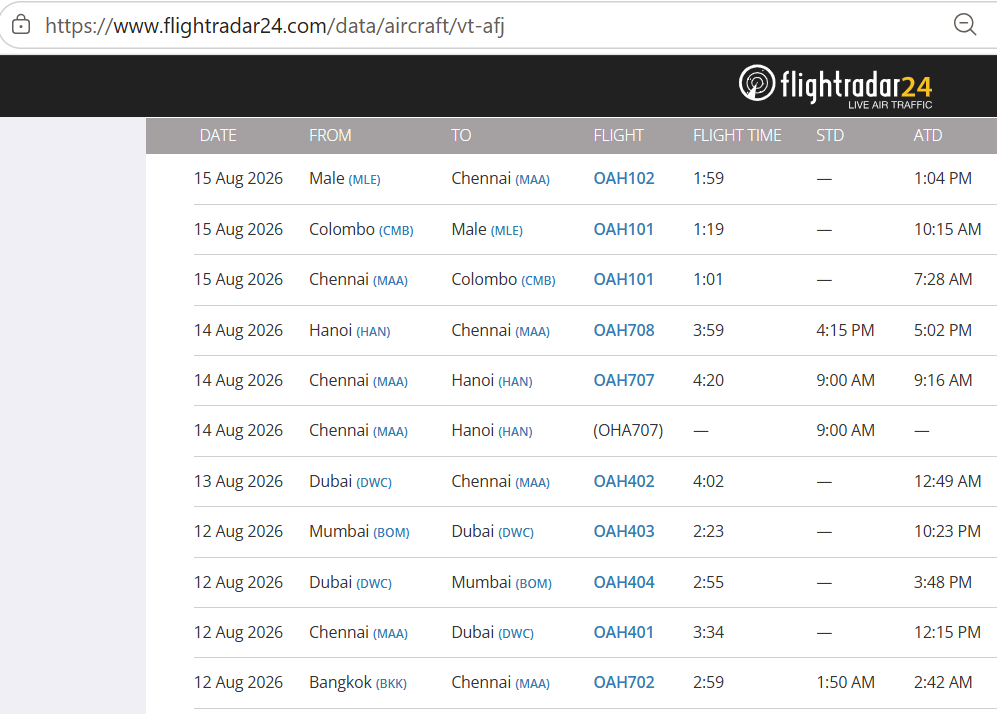The image size is (997, 714).
Task: Open flight OAH401 link
Action: coord(624,633)
